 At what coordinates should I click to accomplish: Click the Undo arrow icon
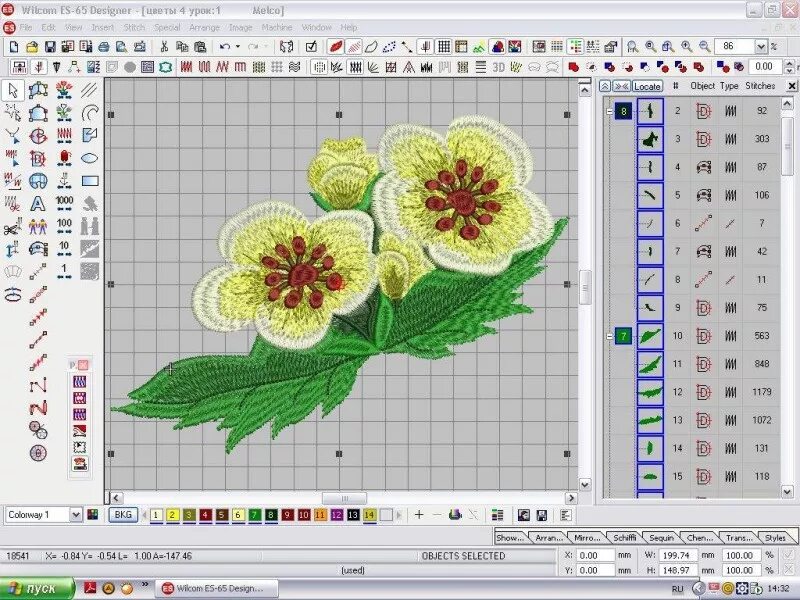pyautogui.click(x=224, y=47)
